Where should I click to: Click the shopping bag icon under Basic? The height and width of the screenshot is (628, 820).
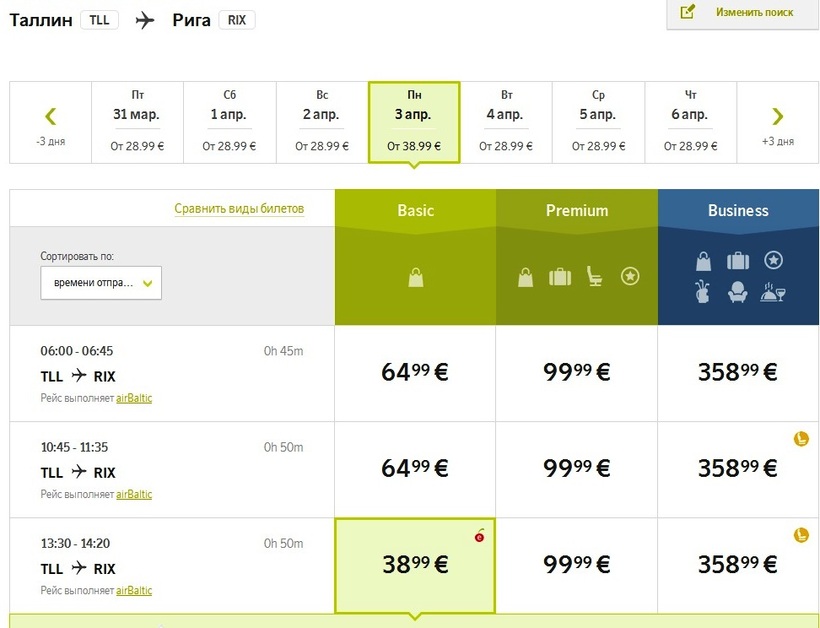point(416,277)
